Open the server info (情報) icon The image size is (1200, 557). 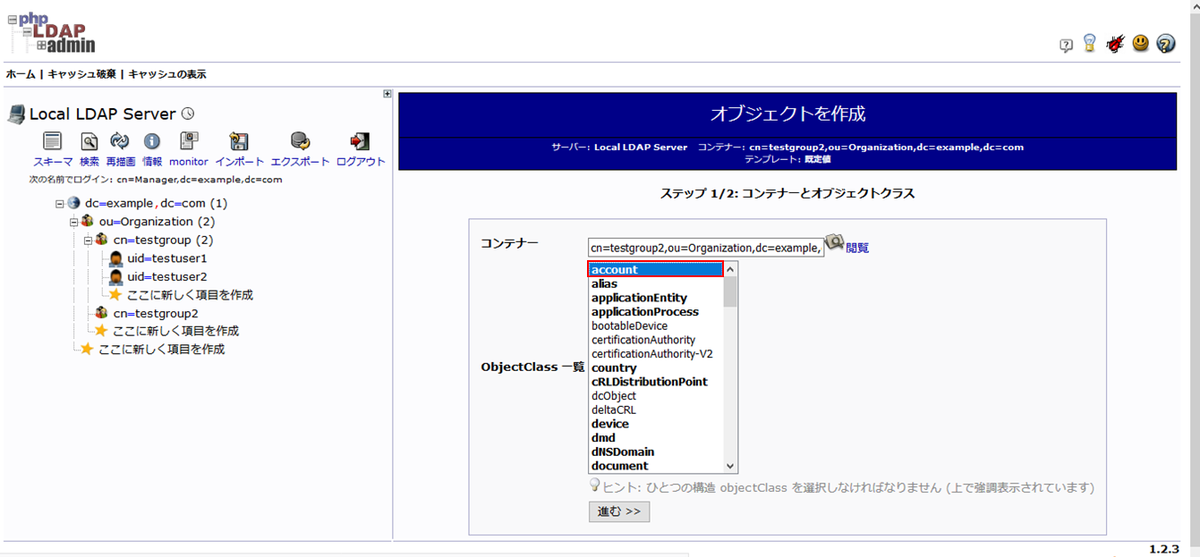point(152,142)
